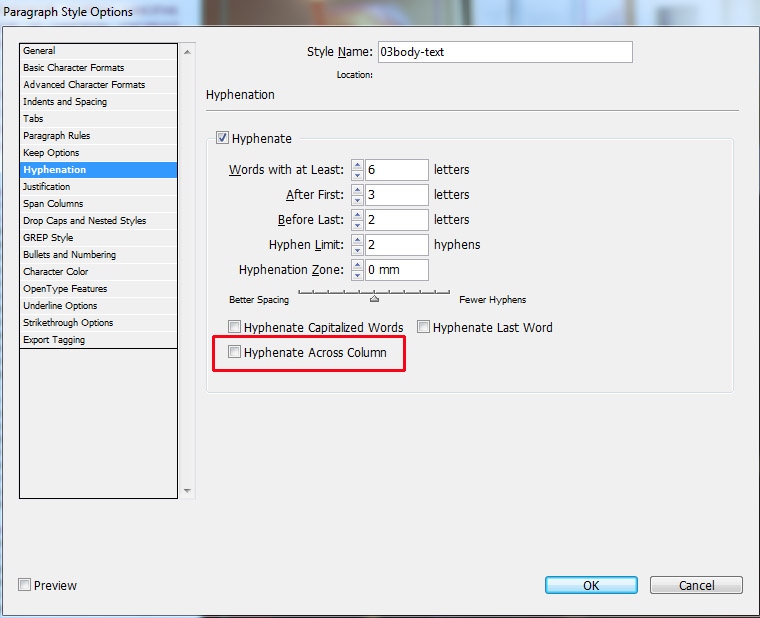This screenshot has height=618, width=760.
Task: Decrease After First letters value
Action: pyautogui.click(x=357, y=200)
